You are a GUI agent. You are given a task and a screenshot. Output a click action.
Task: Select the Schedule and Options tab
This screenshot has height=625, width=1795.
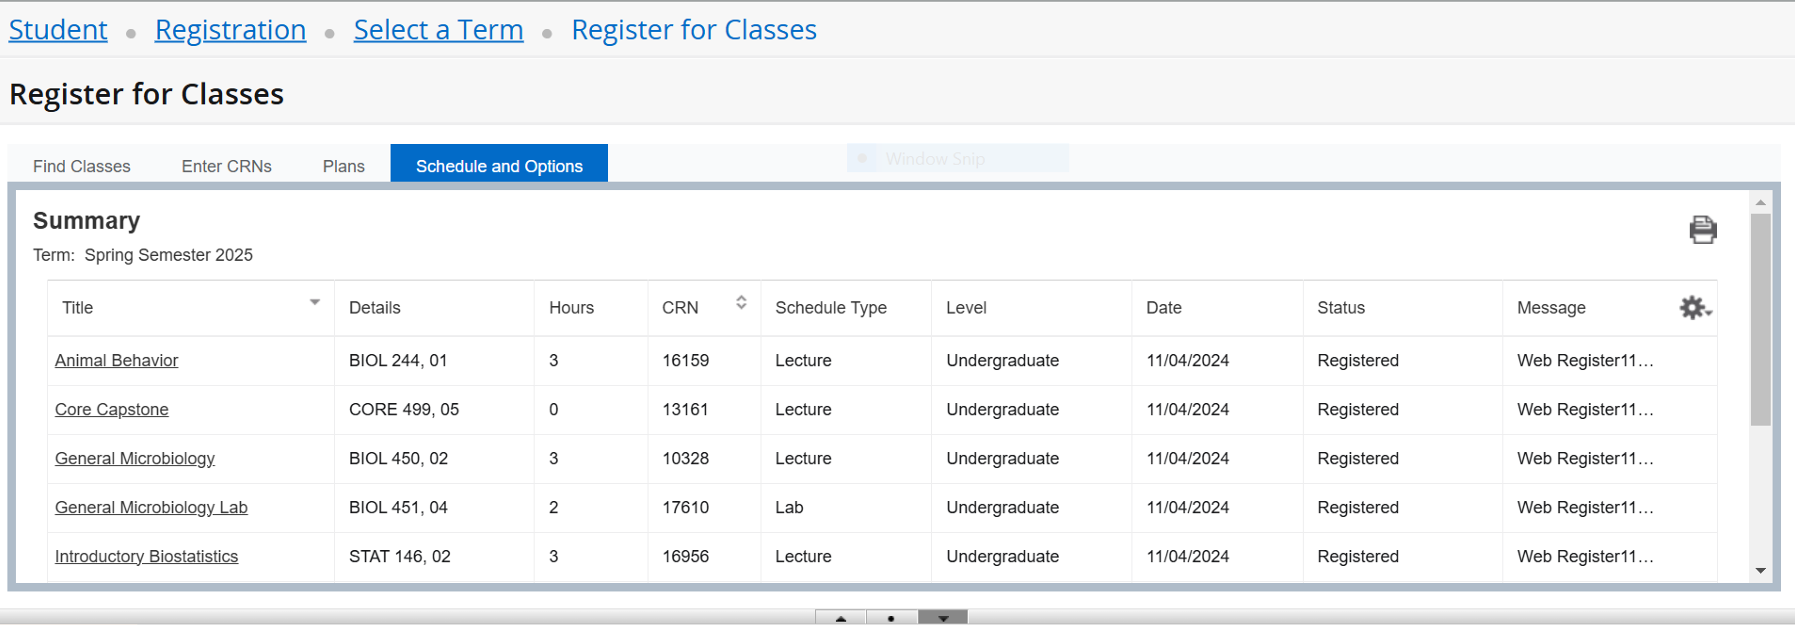pyautogui.click(x=499, y=164)
